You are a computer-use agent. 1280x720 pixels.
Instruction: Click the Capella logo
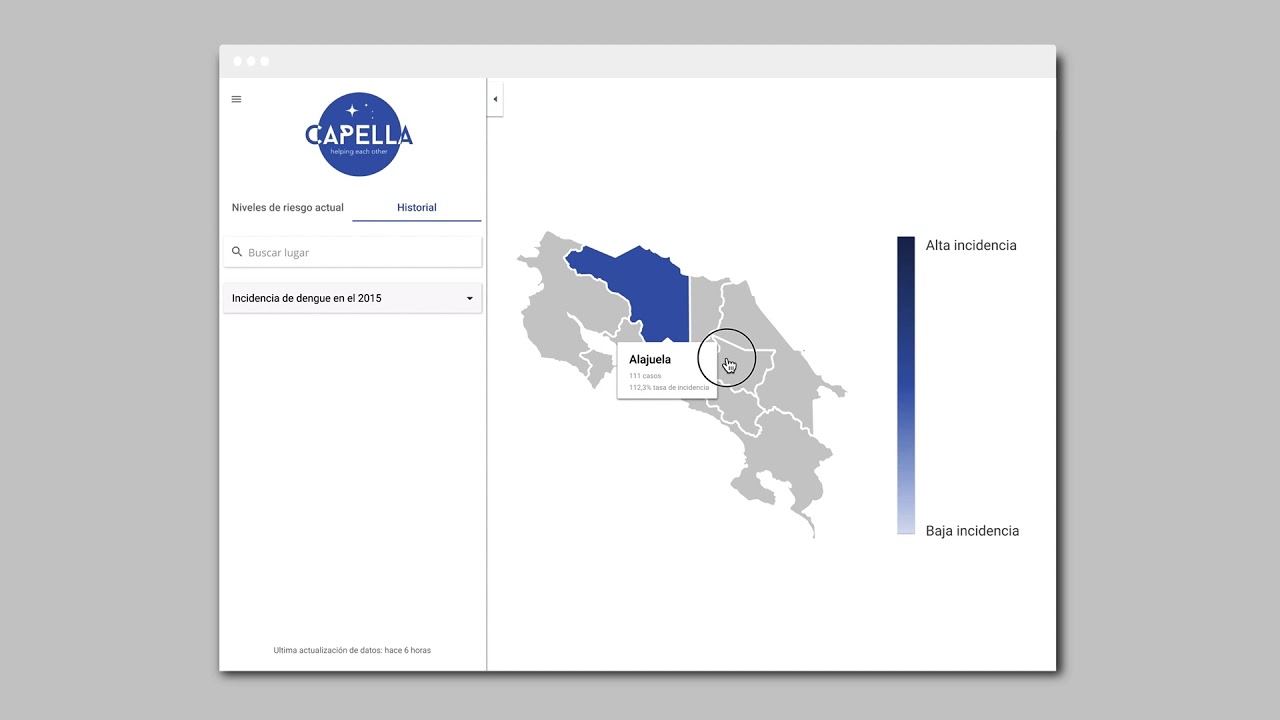pos(359,135)
